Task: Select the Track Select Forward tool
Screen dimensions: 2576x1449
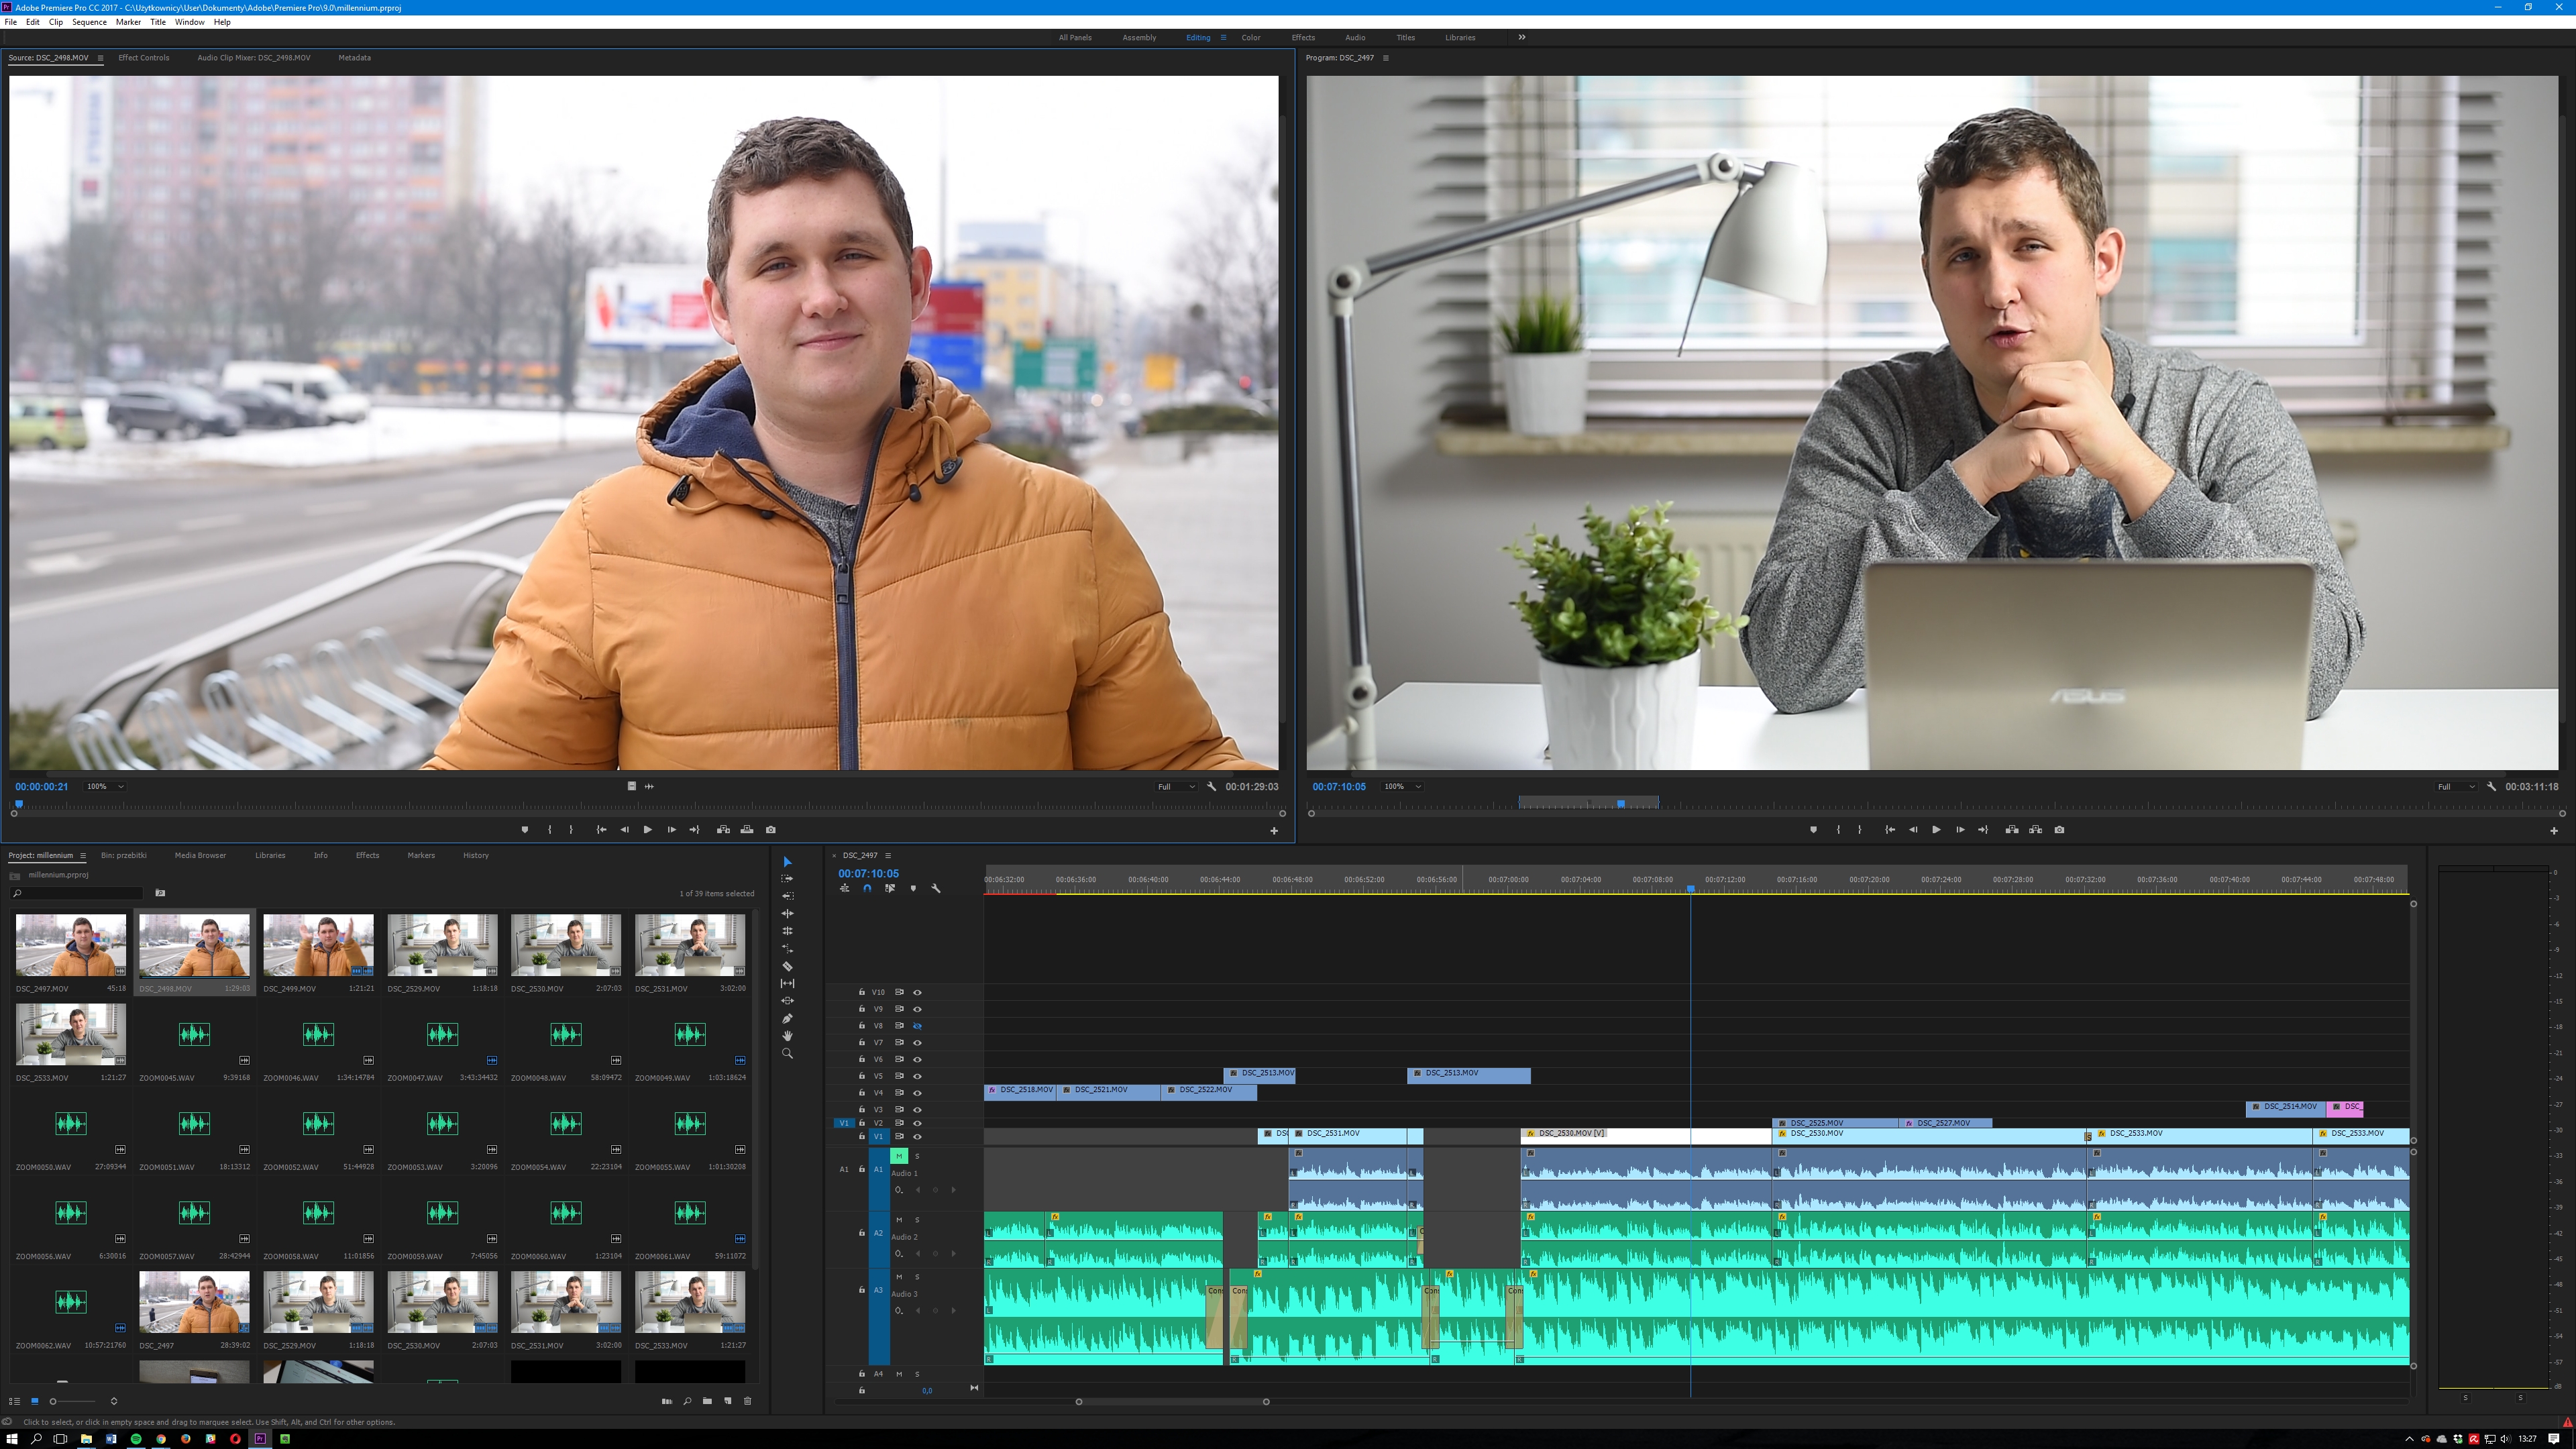Action: click(x=787, y=878)
